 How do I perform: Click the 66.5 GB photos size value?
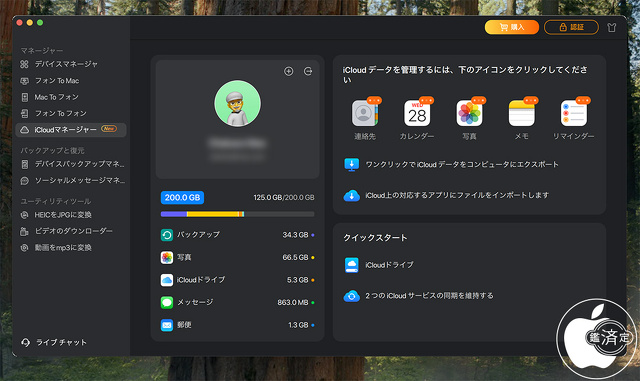point(295,257)
